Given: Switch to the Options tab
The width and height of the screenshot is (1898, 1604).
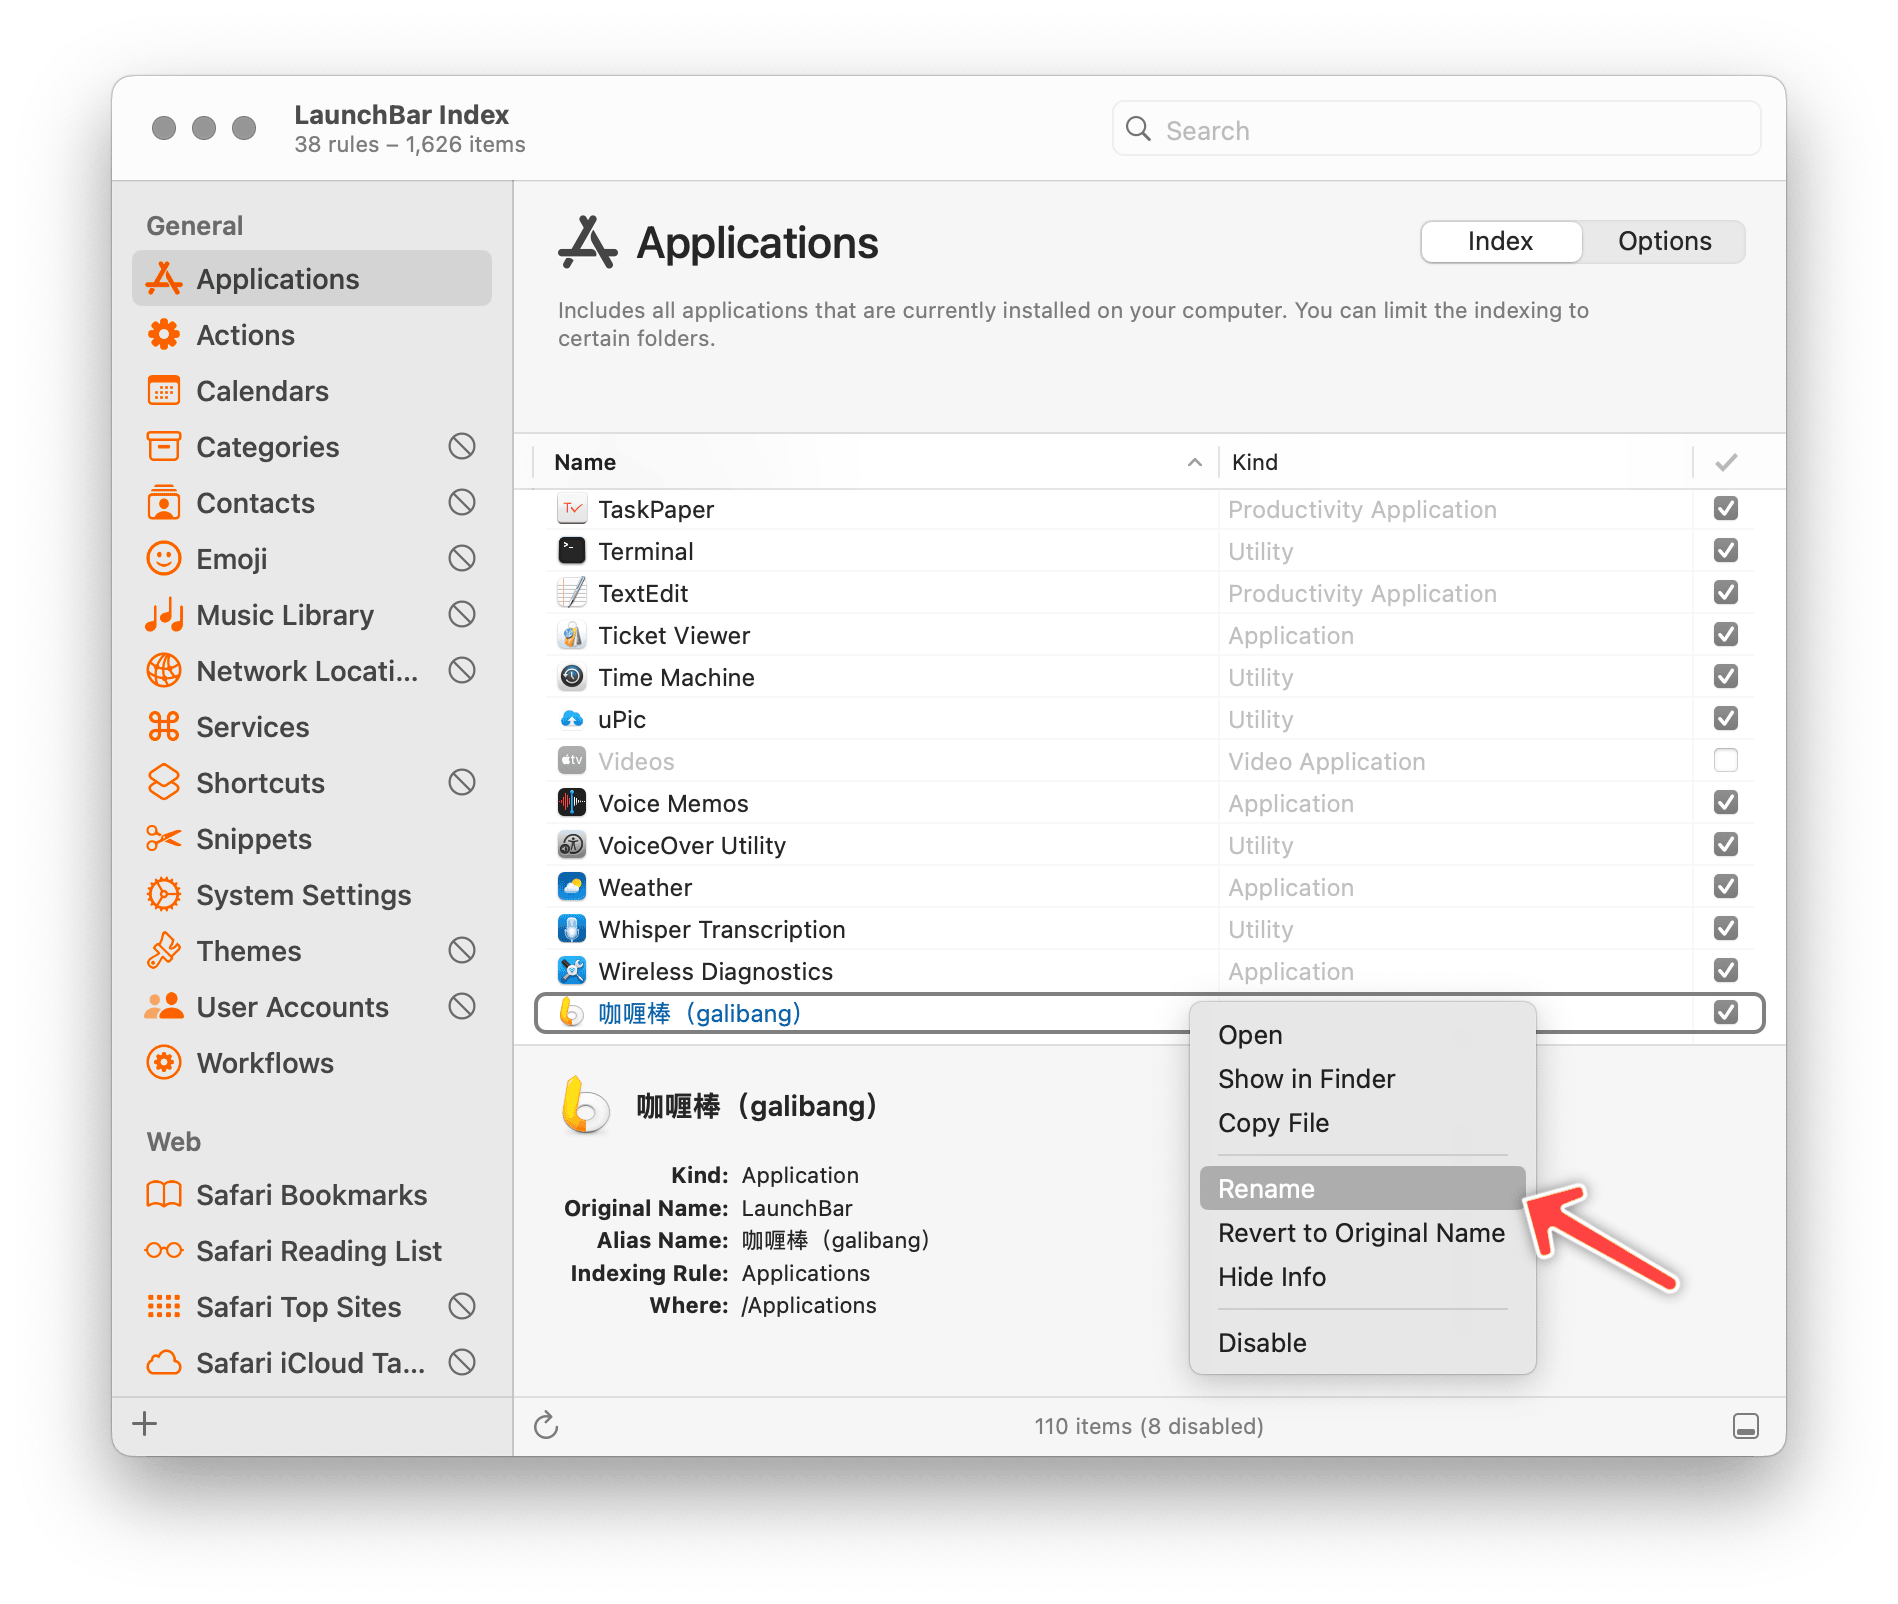Looking at the screenshot, I should point(1665,242).
